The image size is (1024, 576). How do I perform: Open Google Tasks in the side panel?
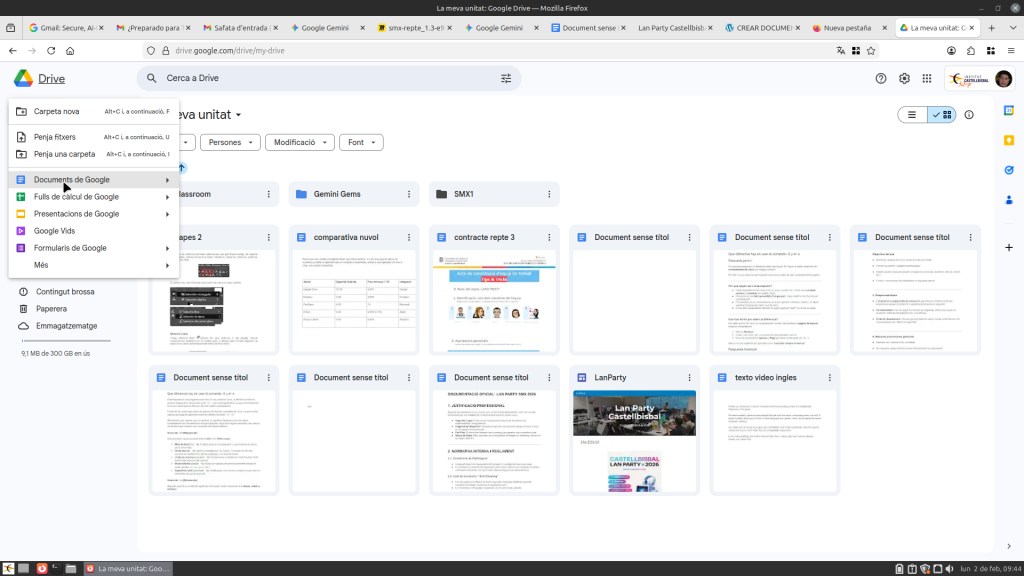(x=1007, y=170)
